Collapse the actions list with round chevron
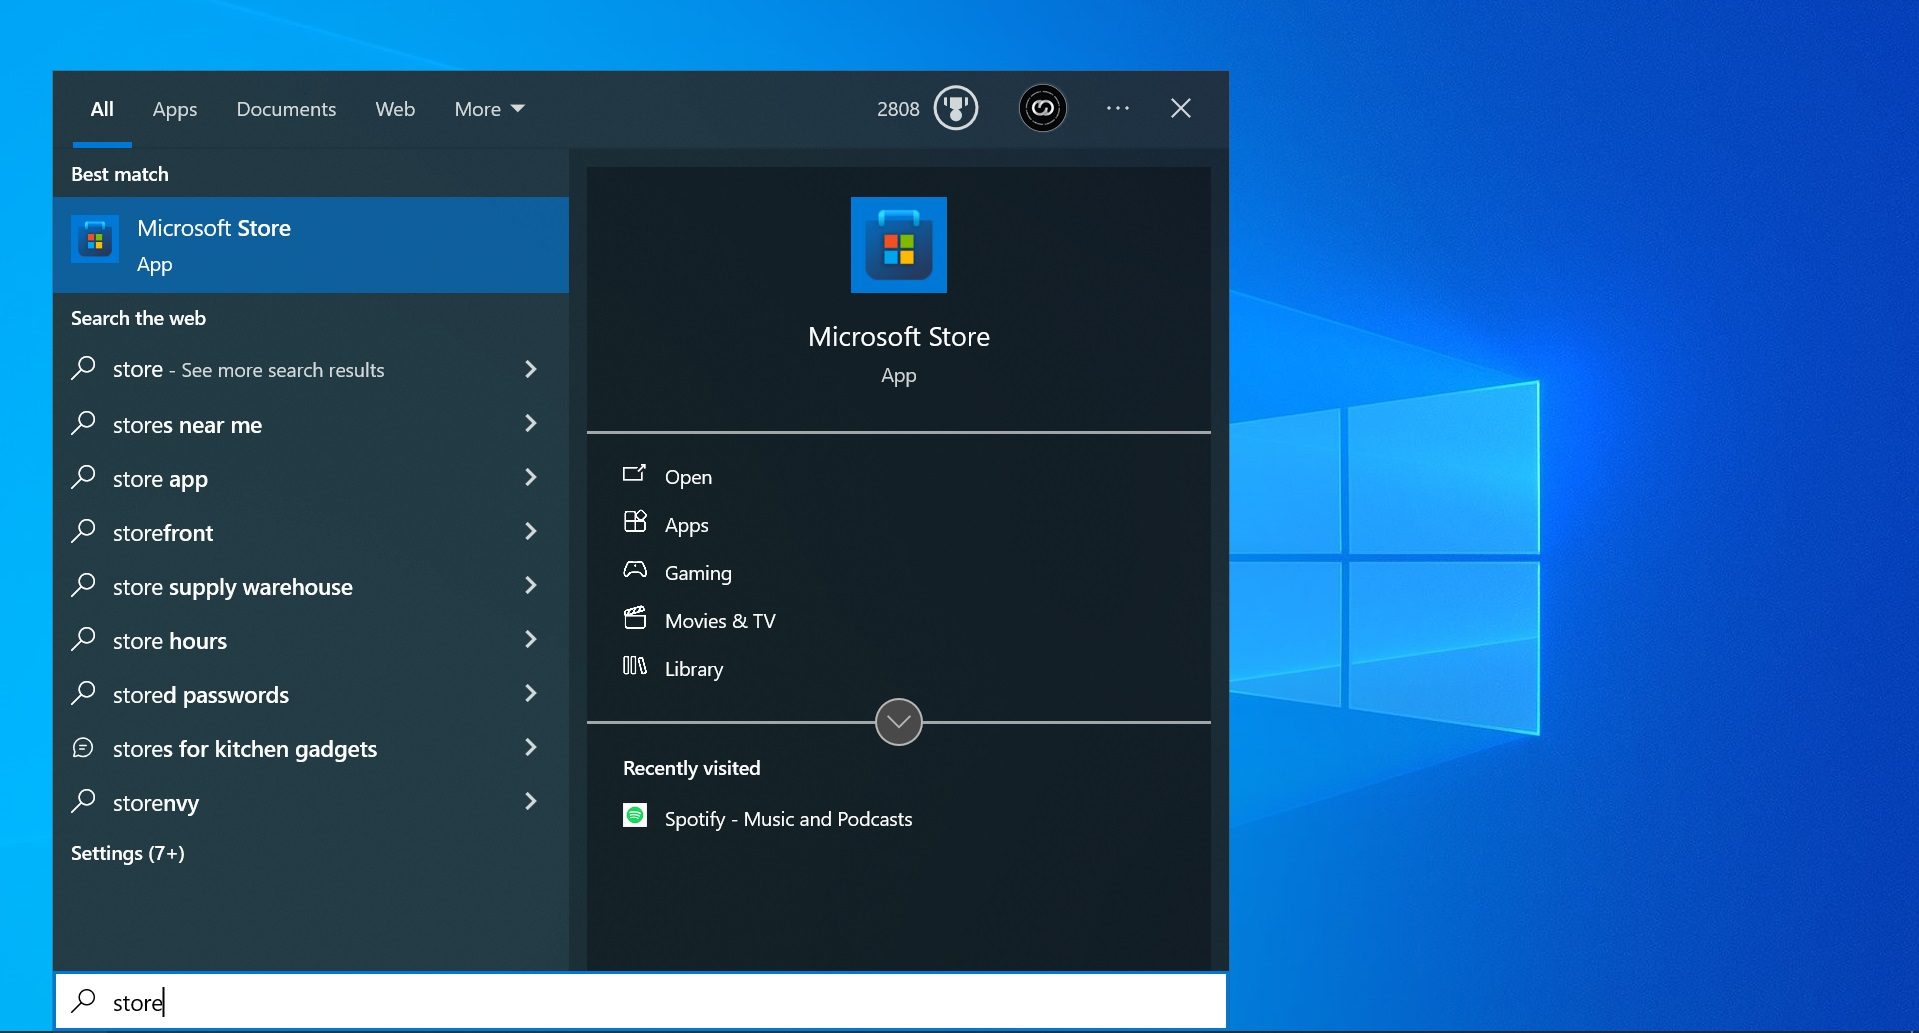This screenshot has height=1033, width=1919. pos(898,722)
